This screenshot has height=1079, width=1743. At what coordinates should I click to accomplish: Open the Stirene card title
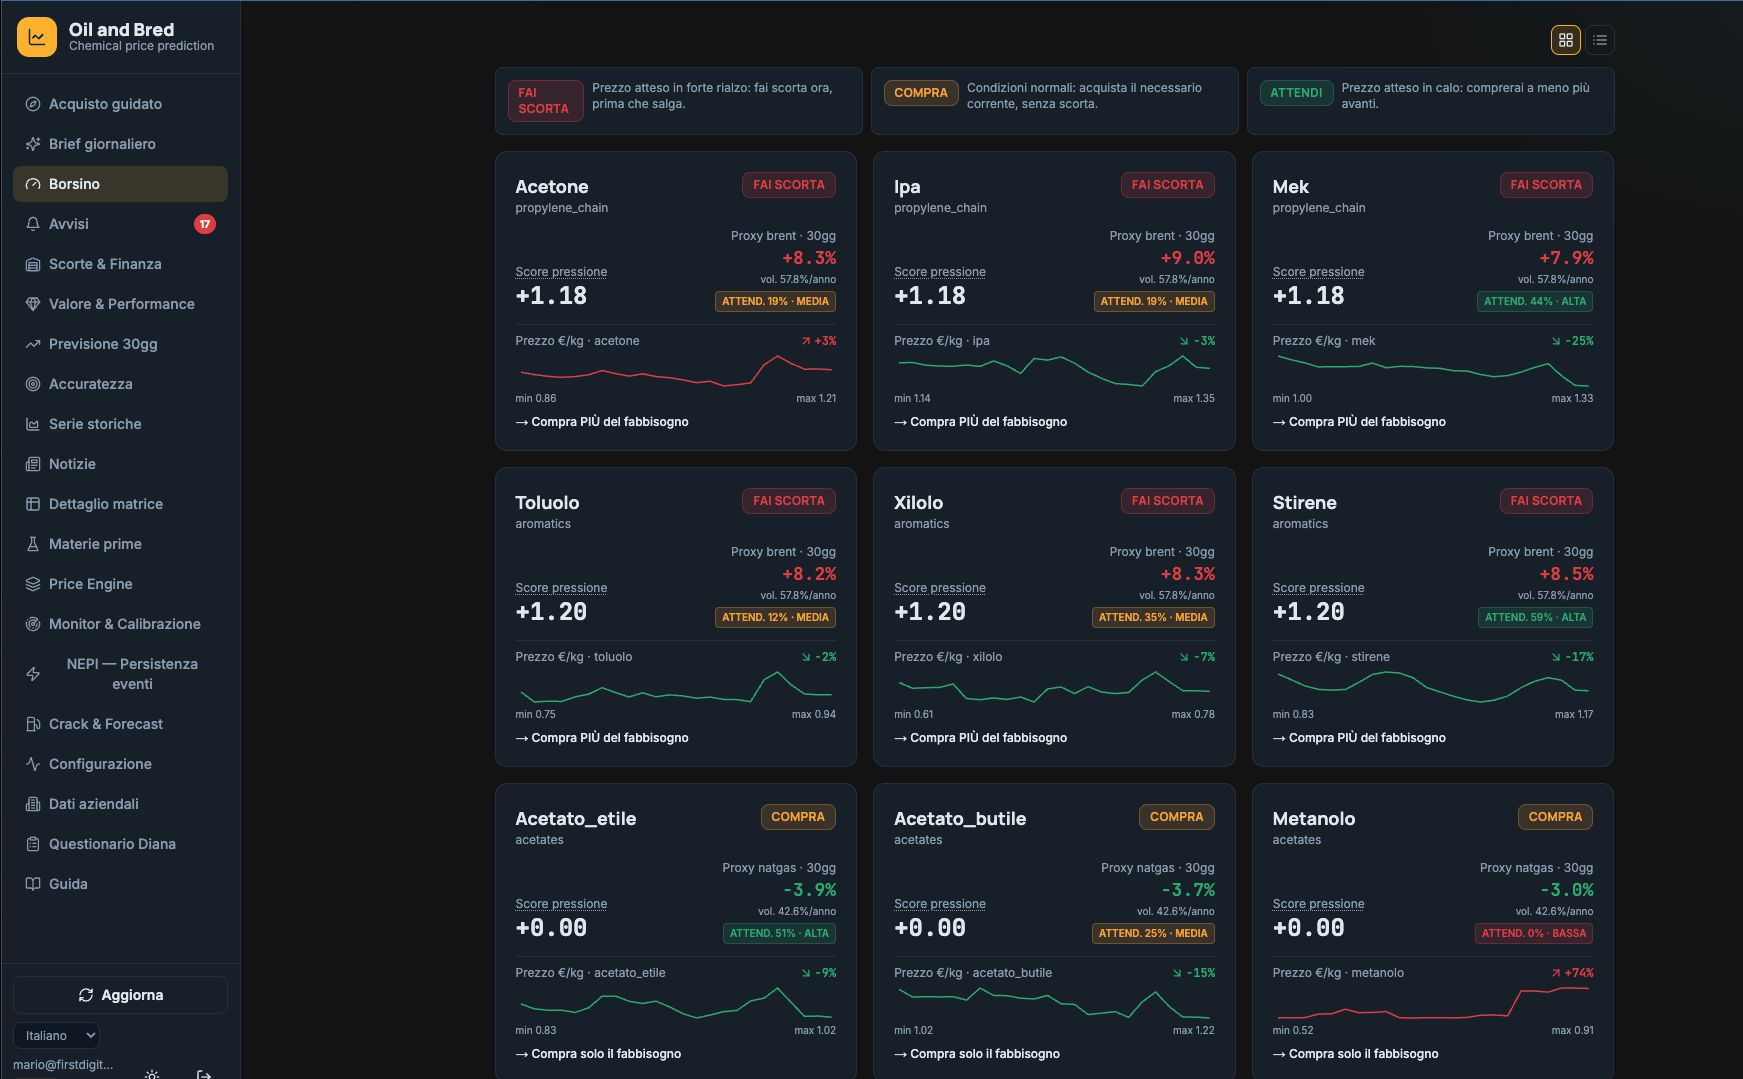point(1304,503)
